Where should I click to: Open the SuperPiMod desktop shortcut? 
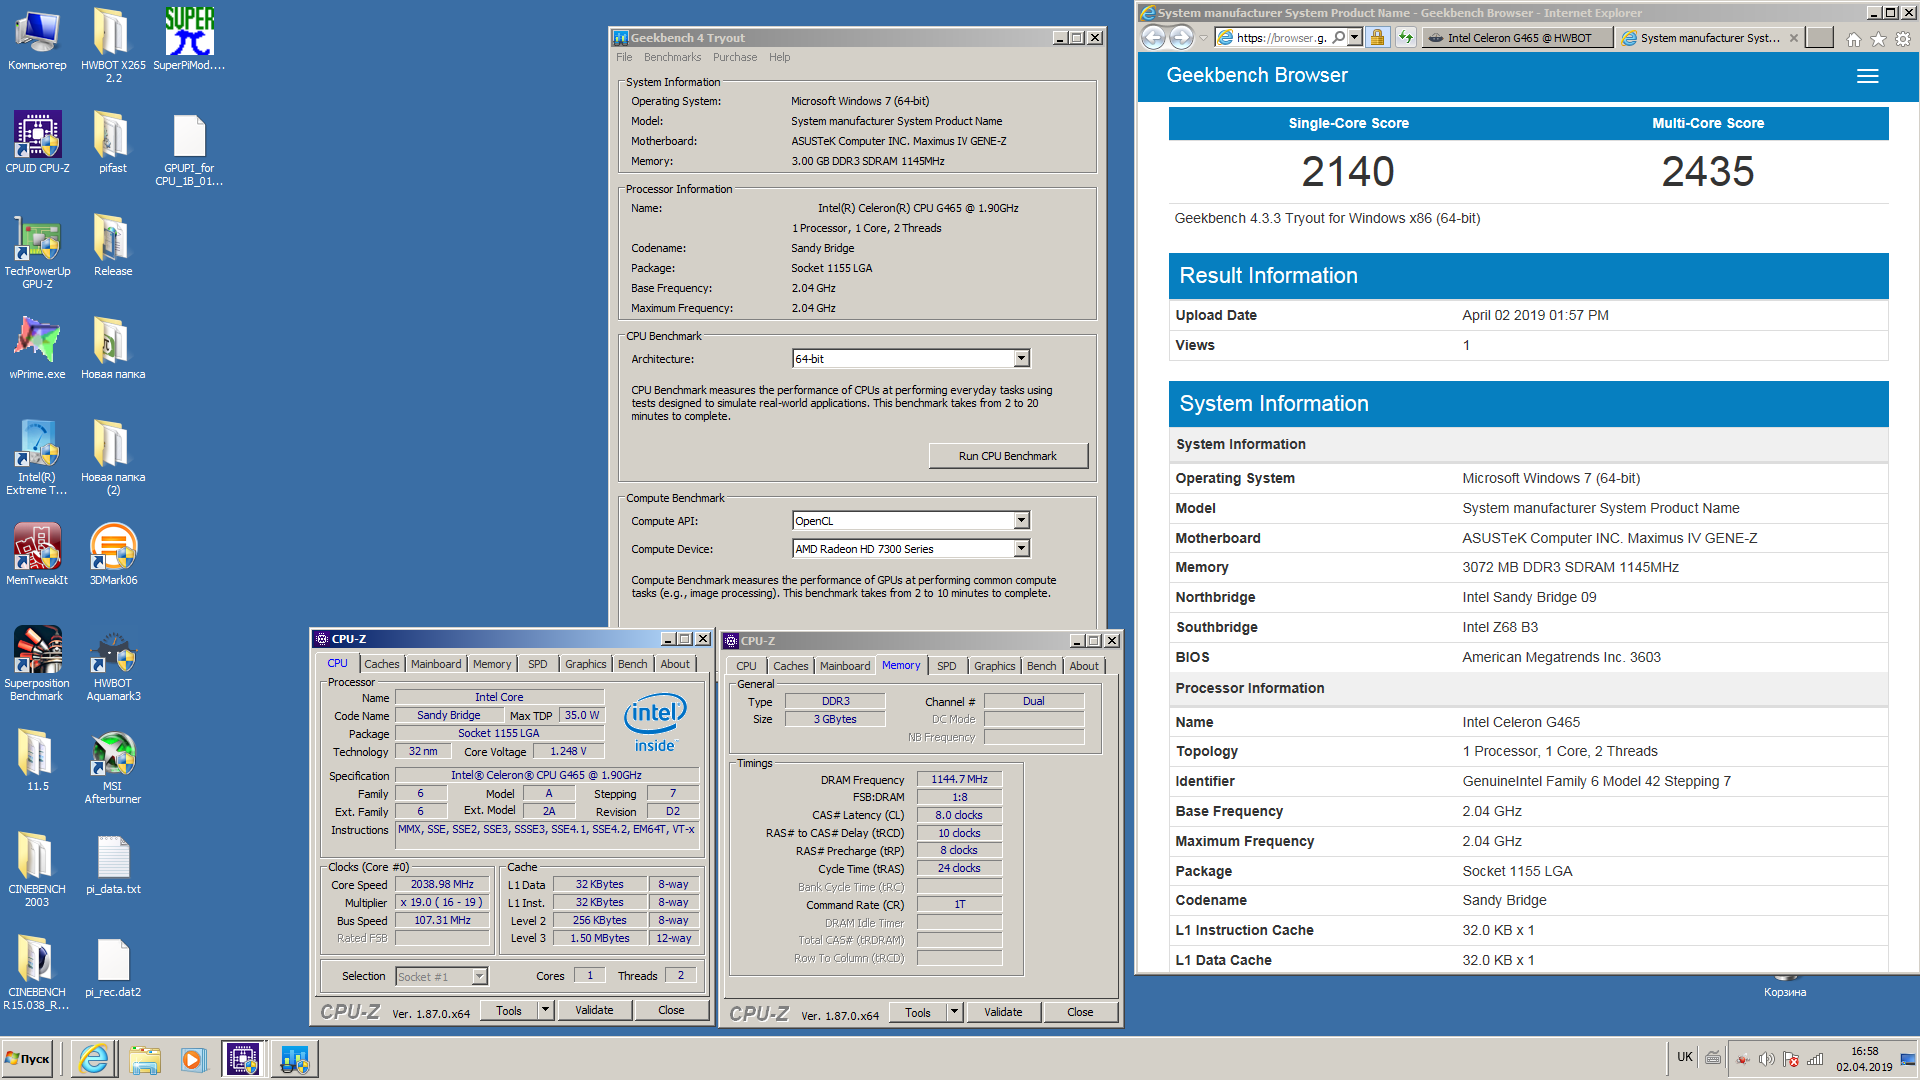pos(189,39)
